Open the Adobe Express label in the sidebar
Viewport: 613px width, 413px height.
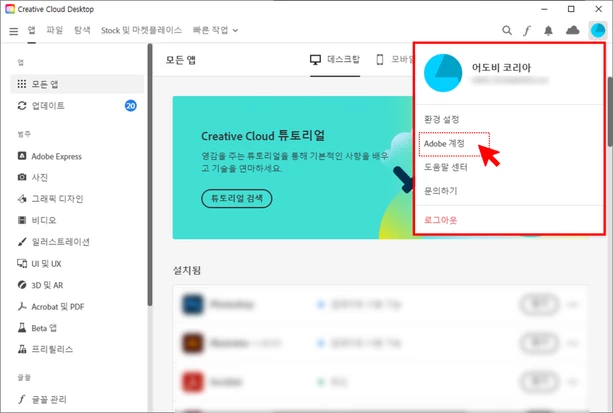coord(57,156)
